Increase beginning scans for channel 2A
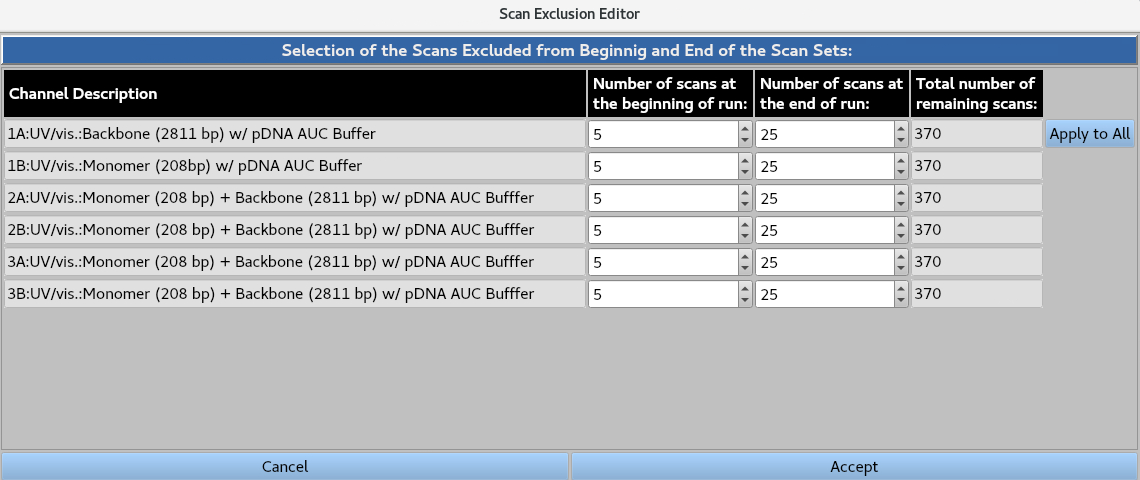 [745, 192]
